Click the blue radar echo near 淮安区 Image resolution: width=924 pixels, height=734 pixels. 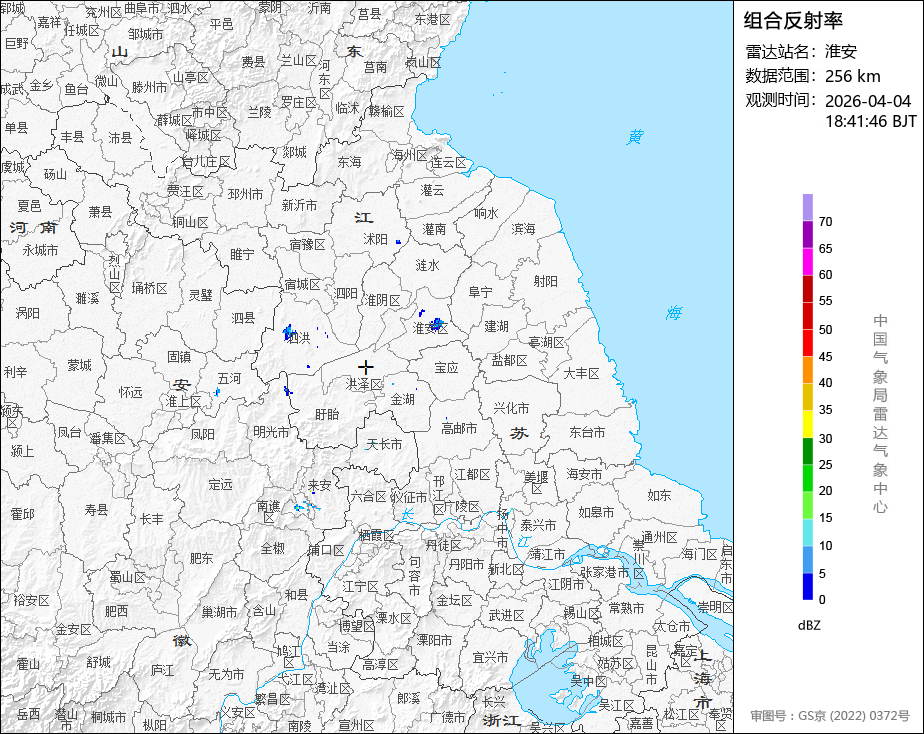point(436,323)
